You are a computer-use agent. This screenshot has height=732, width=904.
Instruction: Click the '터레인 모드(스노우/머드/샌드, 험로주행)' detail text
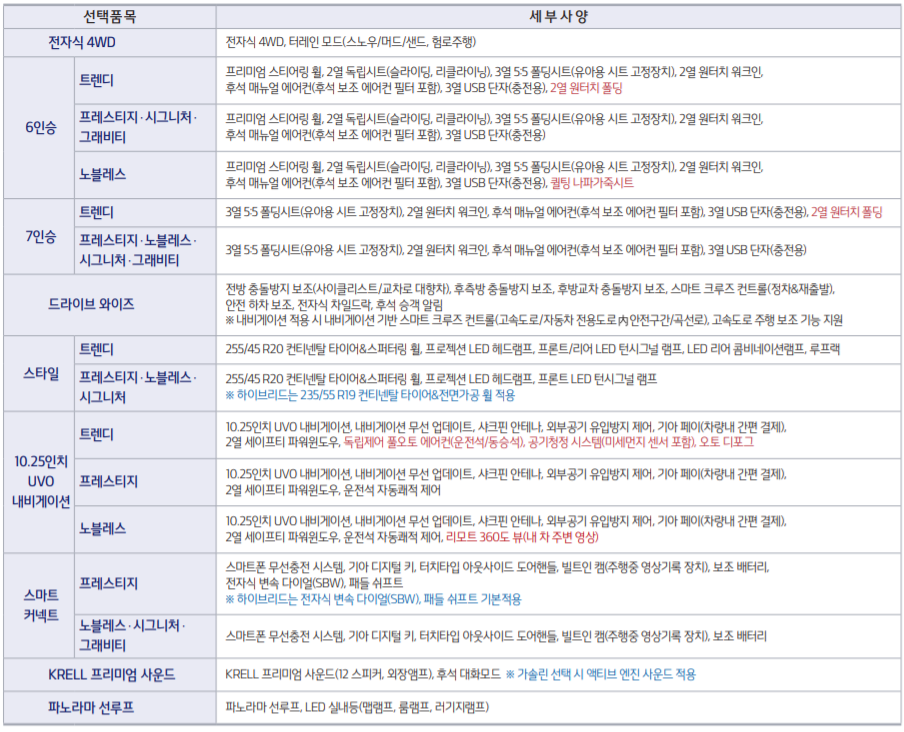pos(382,41)
